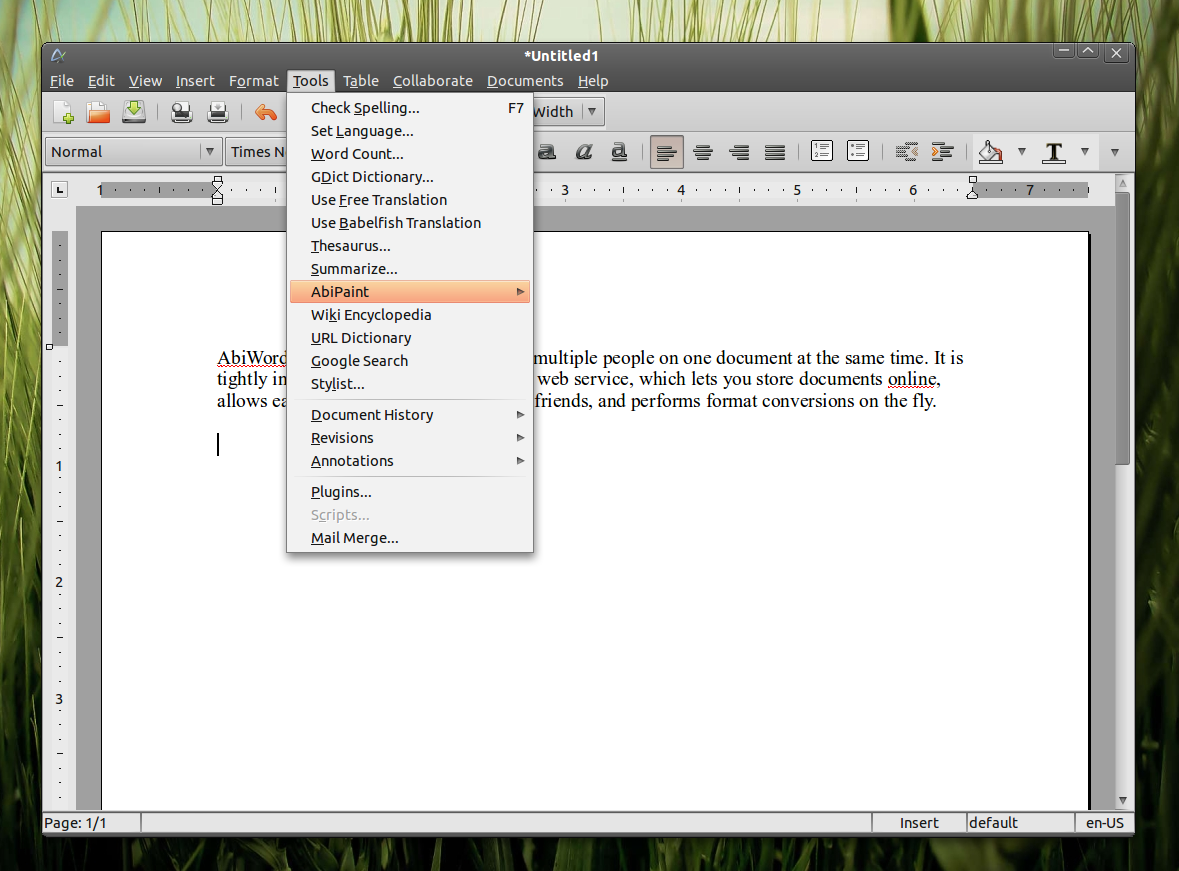Screen dimensions: 1179x871
Task: Apply highlight color to text
Action: [993, 151]
